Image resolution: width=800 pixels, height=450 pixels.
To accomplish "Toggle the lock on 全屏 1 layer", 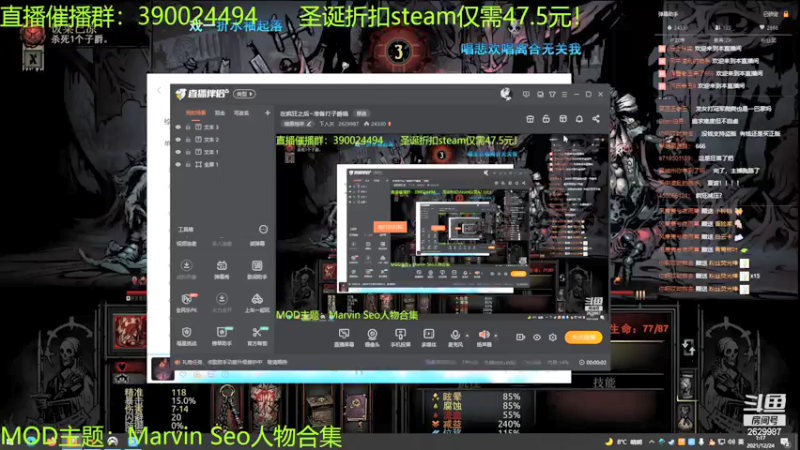I will tap(188, 164).
